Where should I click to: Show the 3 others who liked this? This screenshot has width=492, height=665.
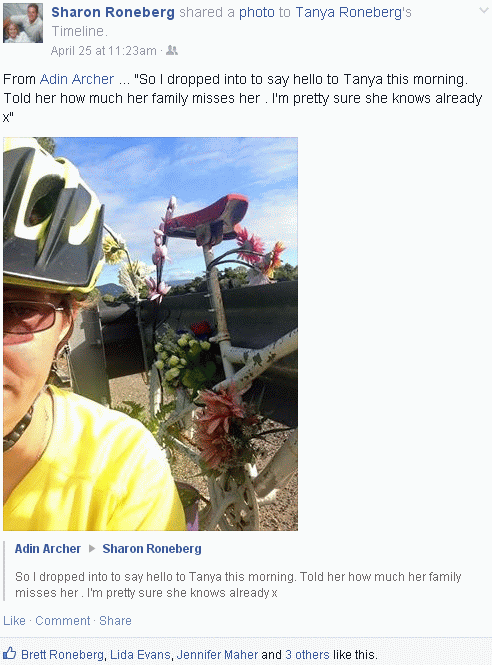coord(307,655)
